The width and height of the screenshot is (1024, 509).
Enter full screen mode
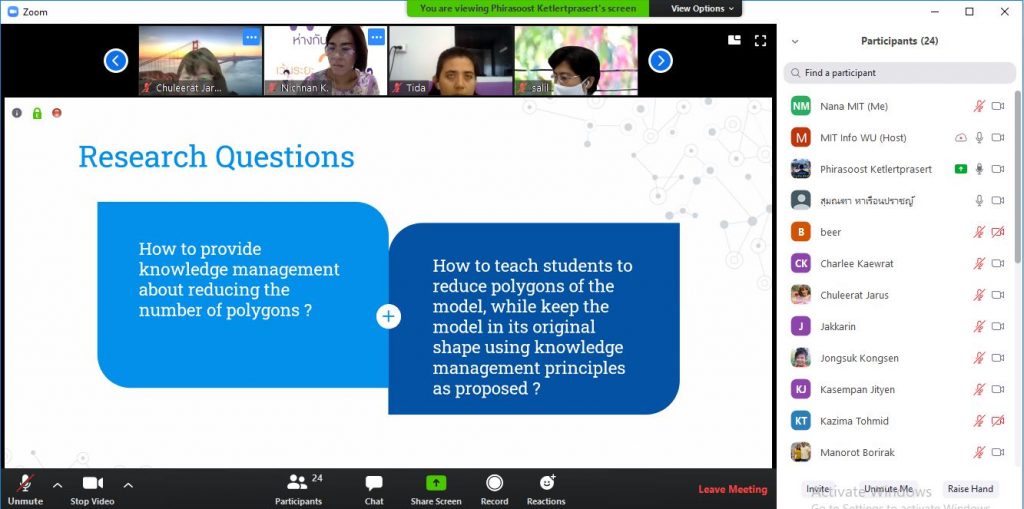(760, 40)
